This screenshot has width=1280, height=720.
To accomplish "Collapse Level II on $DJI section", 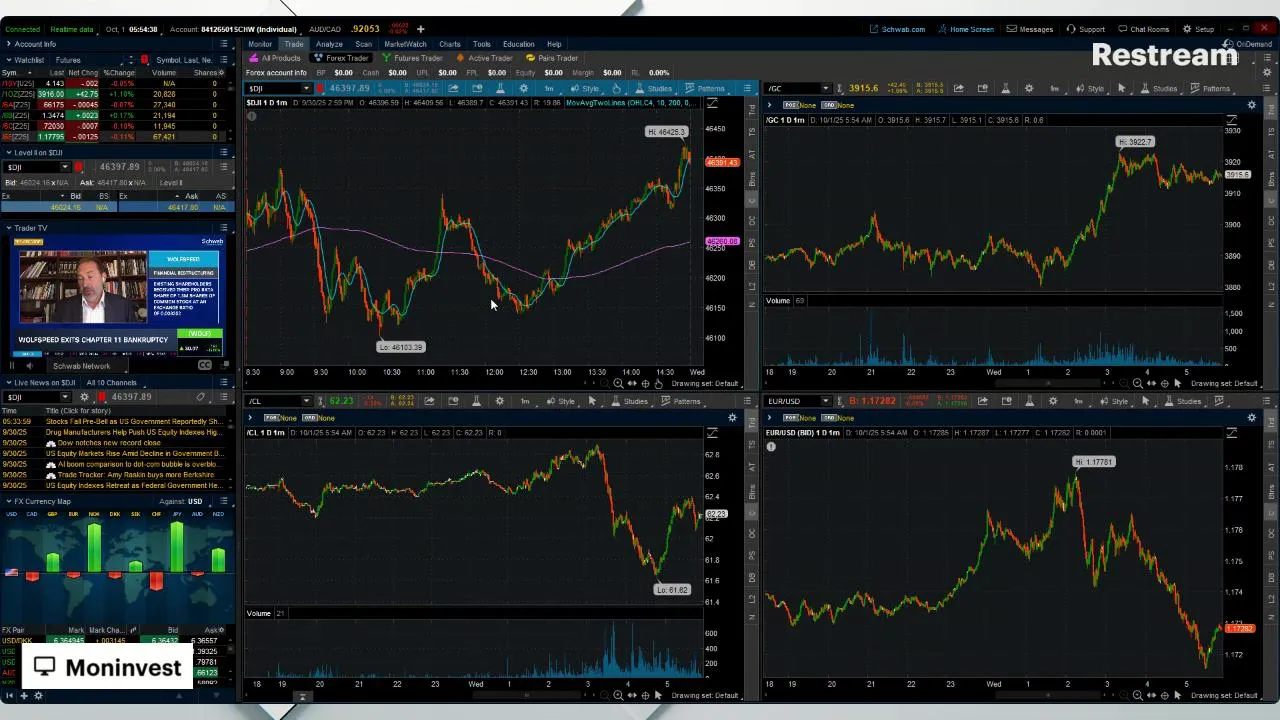I will tap(8, 153).
